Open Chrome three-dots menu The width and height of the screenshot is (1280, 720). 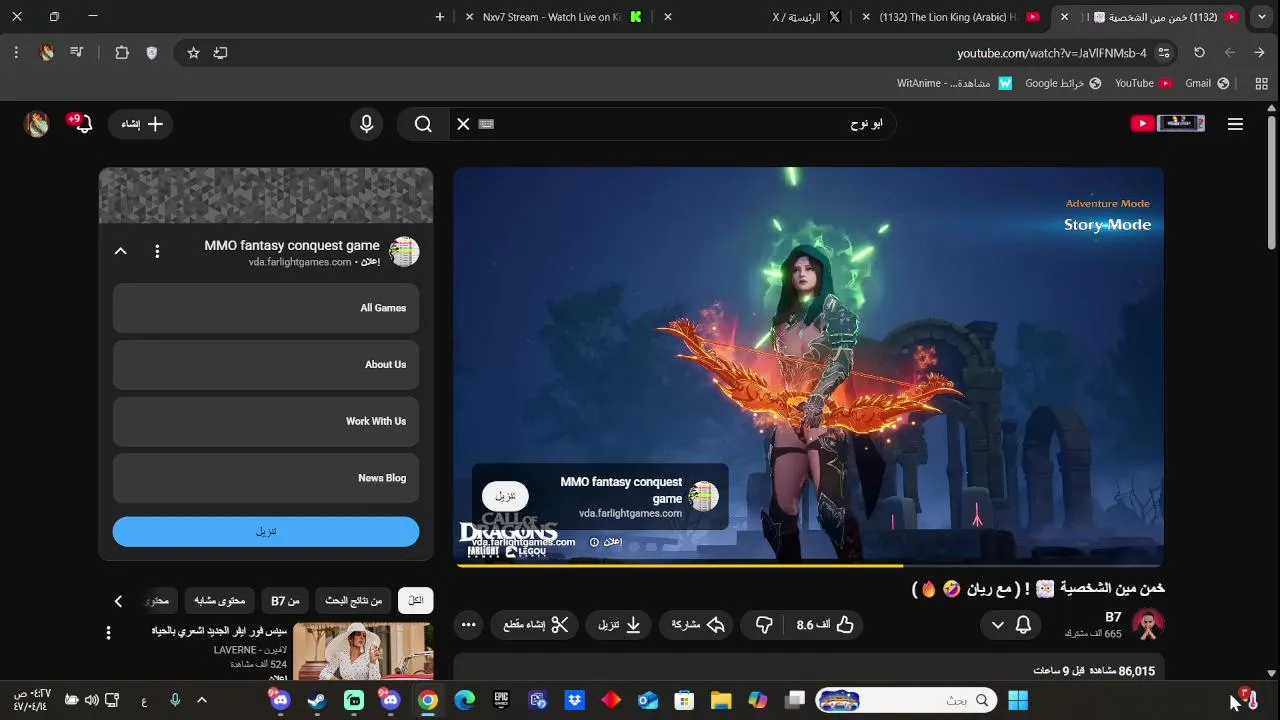coord(16,53)
